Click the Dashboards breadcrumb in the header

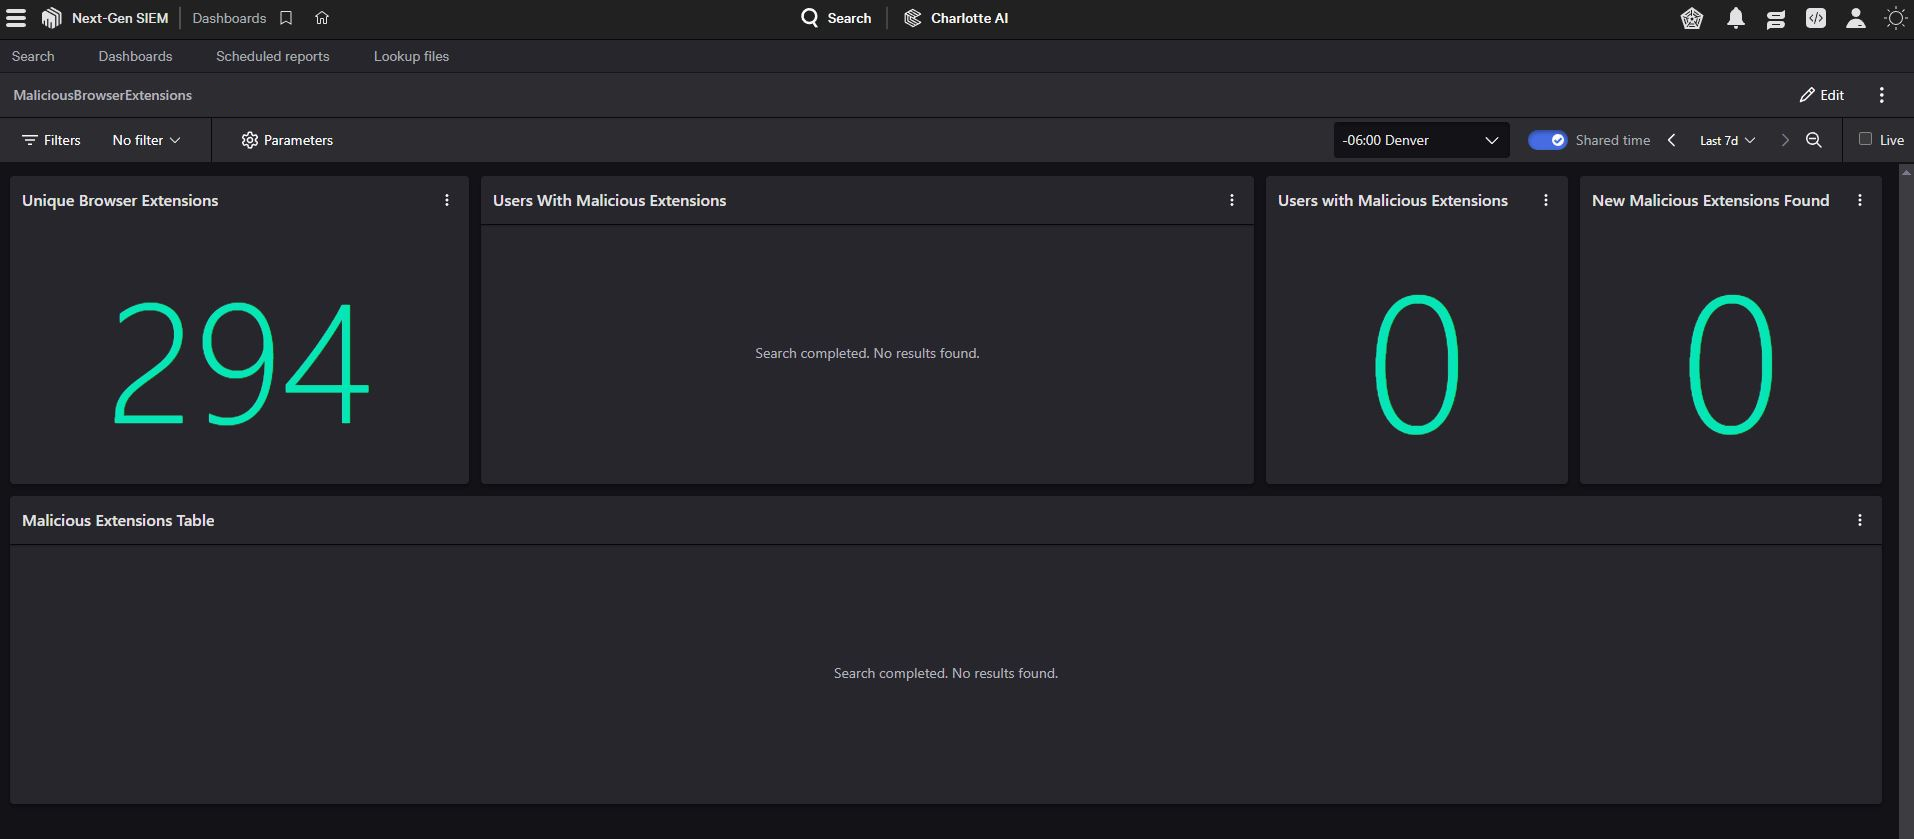[x=229, y=18]
